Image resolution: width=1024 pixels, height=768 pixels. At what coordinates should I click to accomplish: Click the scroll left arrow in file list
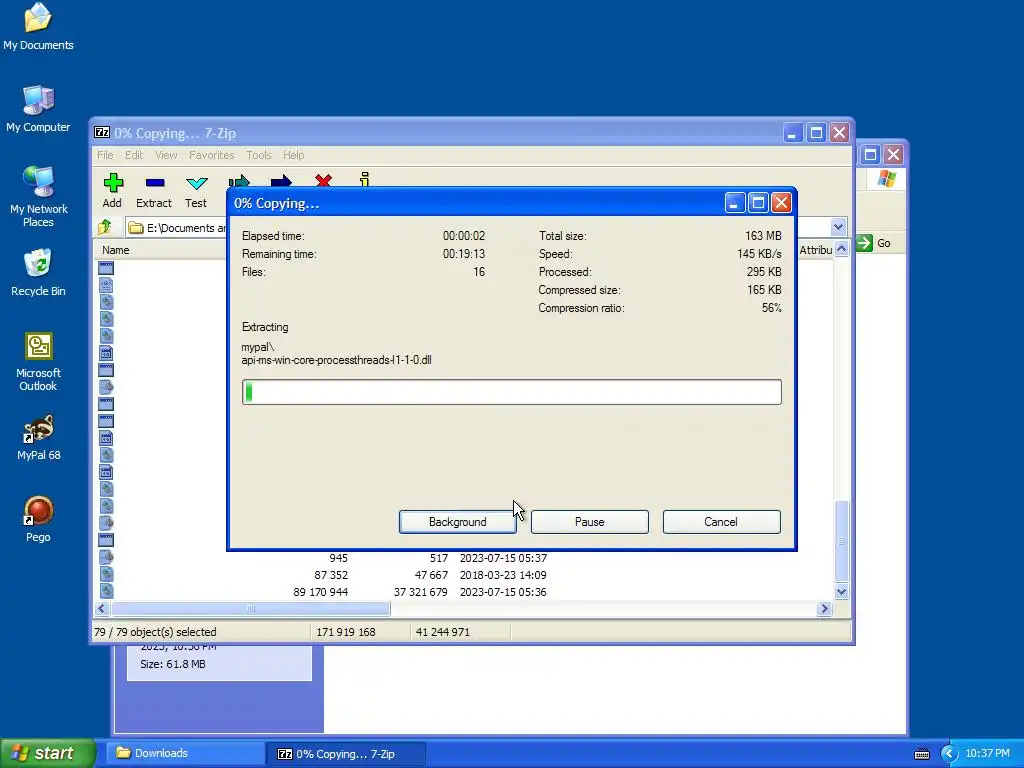tap(101, 609)
